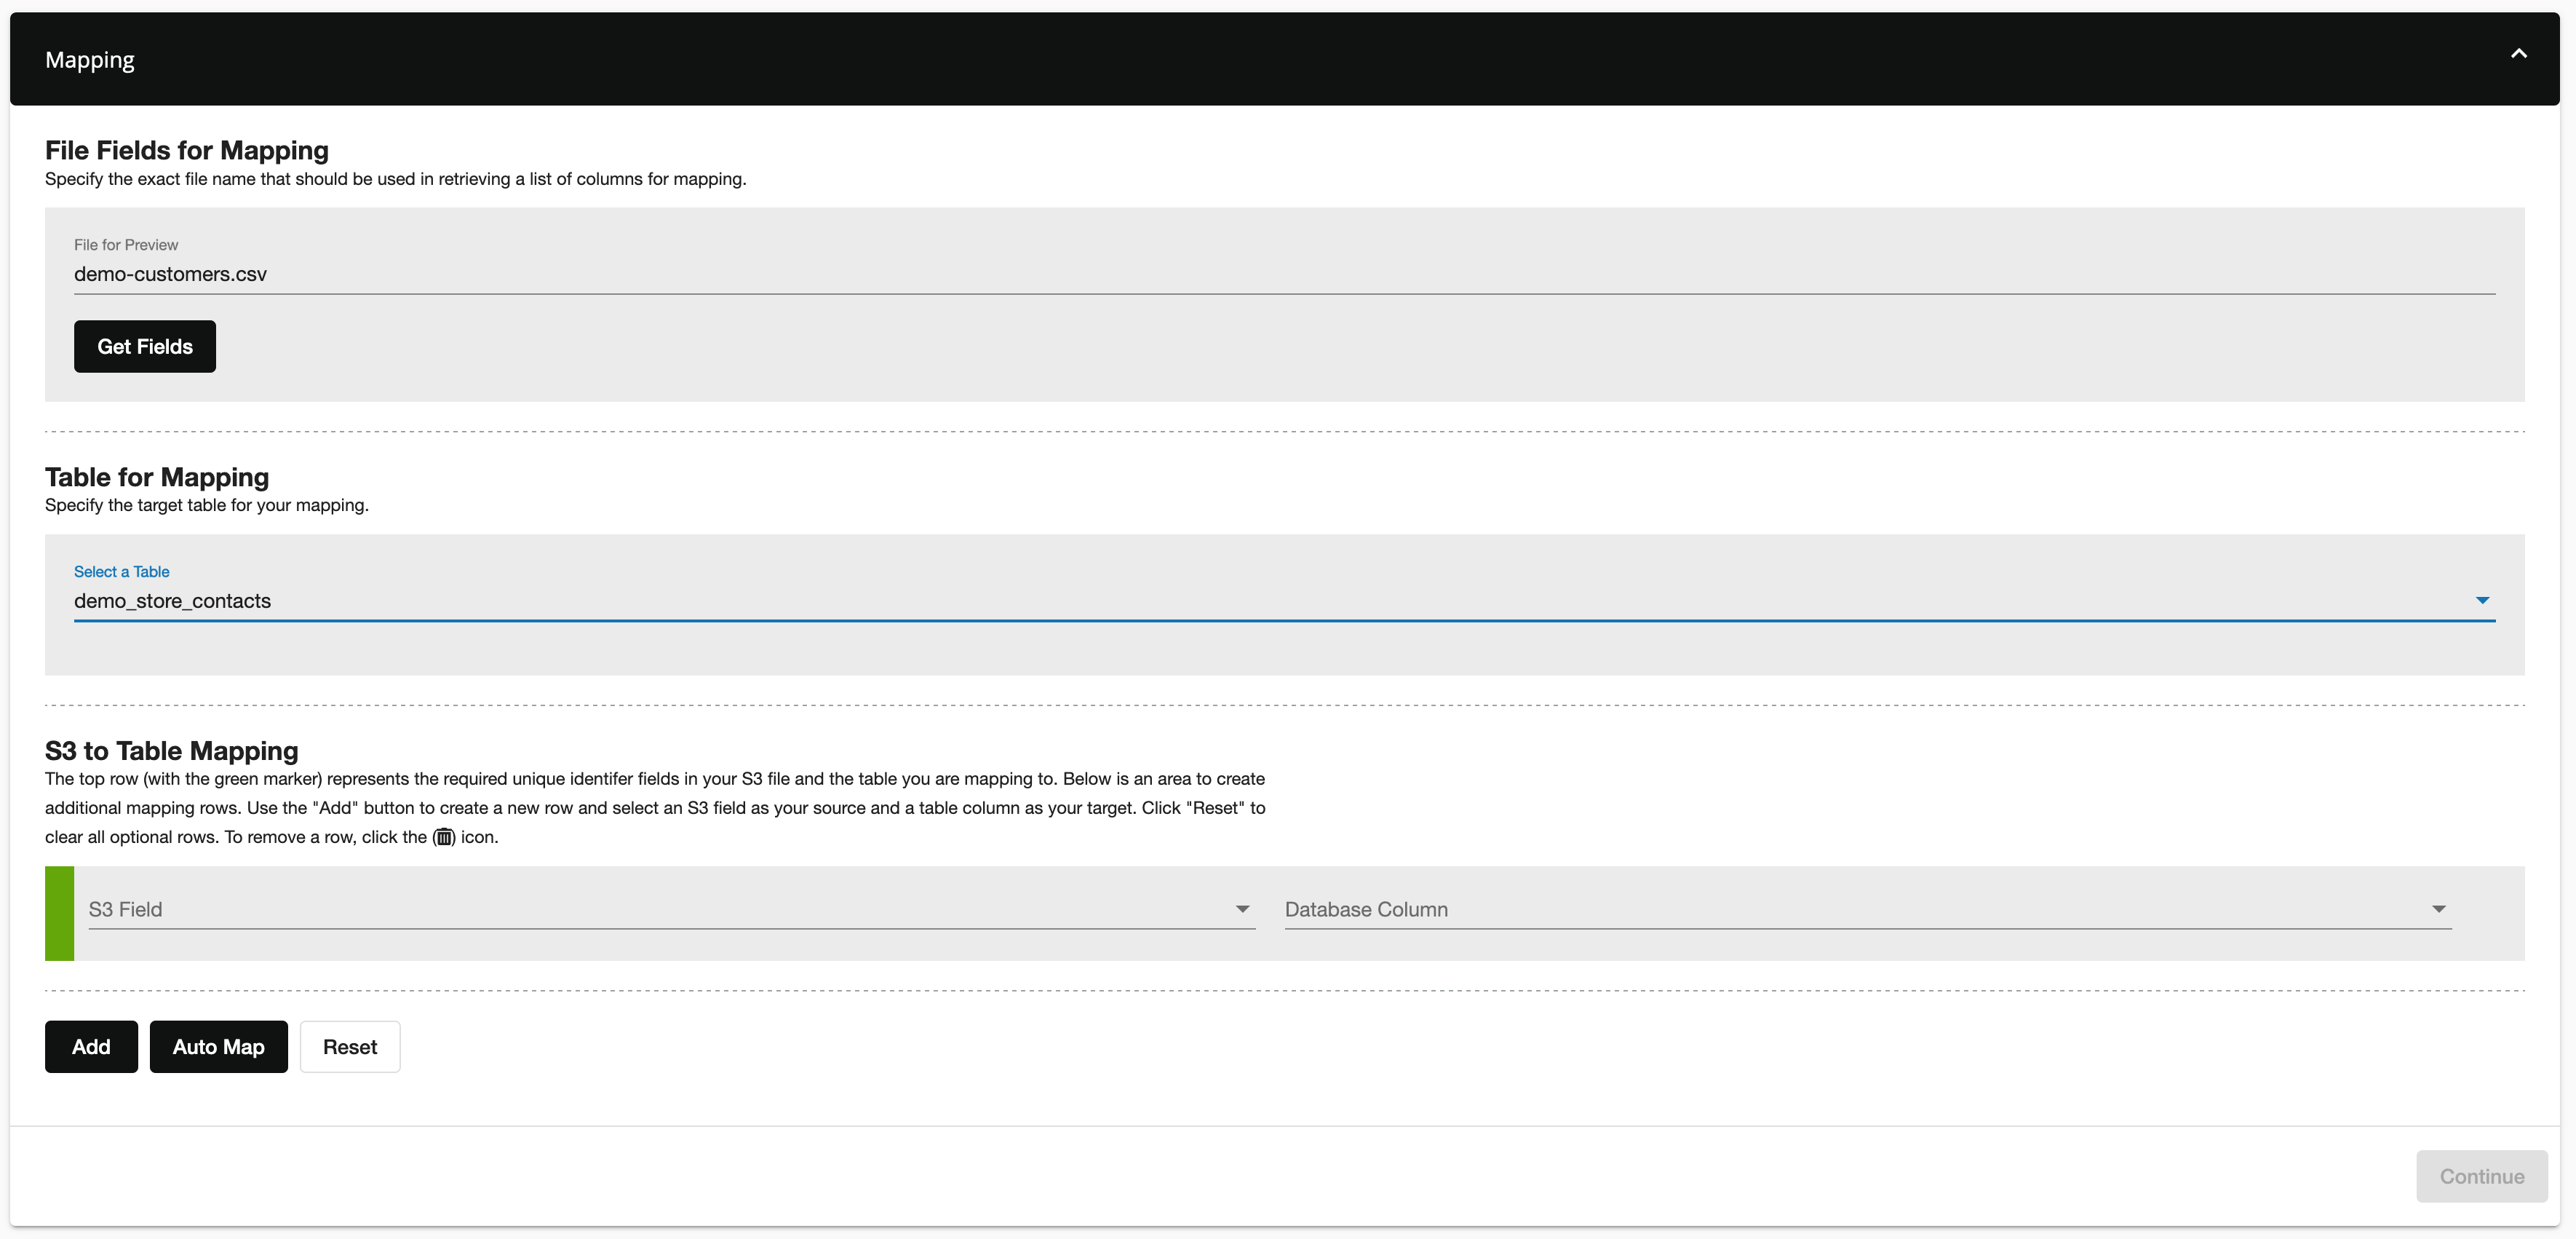
Task: Click the File Fields for Mapping heading
Action: click(x=187, y=150)
